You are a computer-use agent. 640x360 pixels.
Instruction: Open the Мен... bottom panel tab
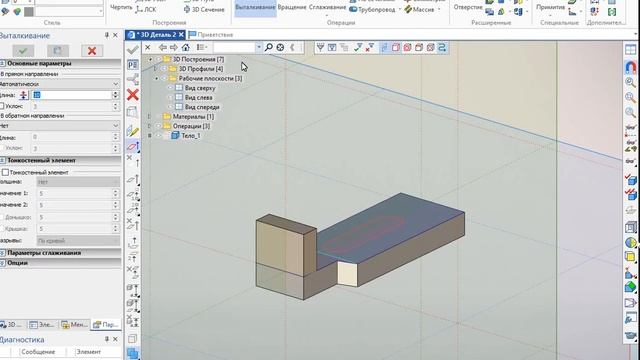coord(74,324)
